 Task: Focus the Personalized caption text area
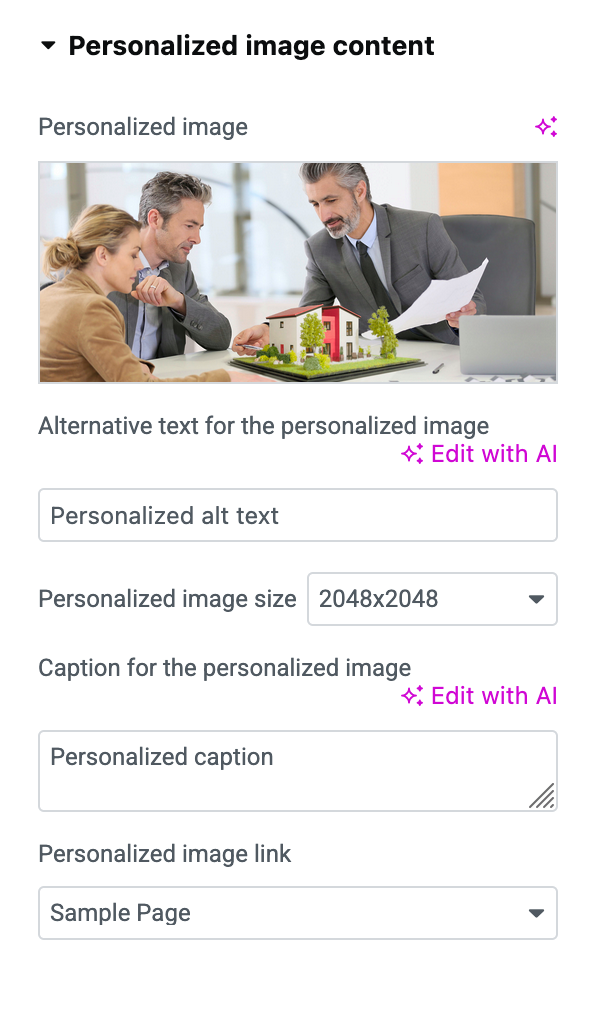298,771
